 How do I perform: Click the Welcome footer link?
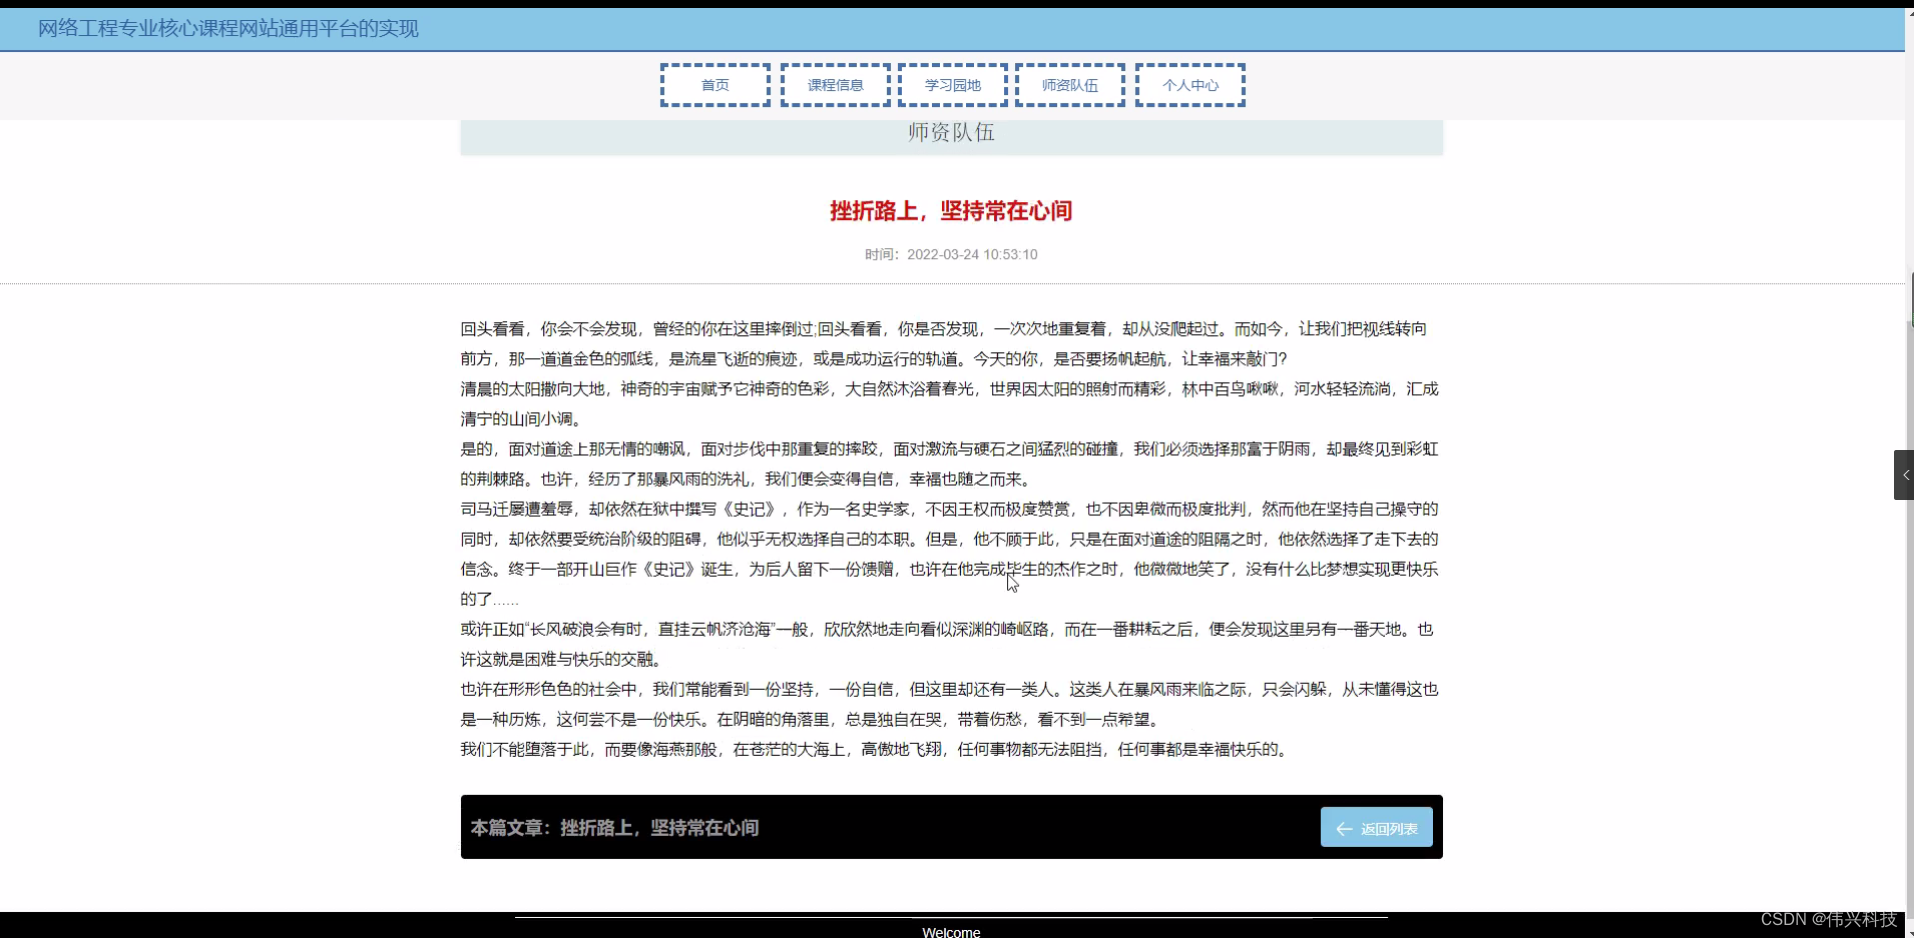coord(951,930)
